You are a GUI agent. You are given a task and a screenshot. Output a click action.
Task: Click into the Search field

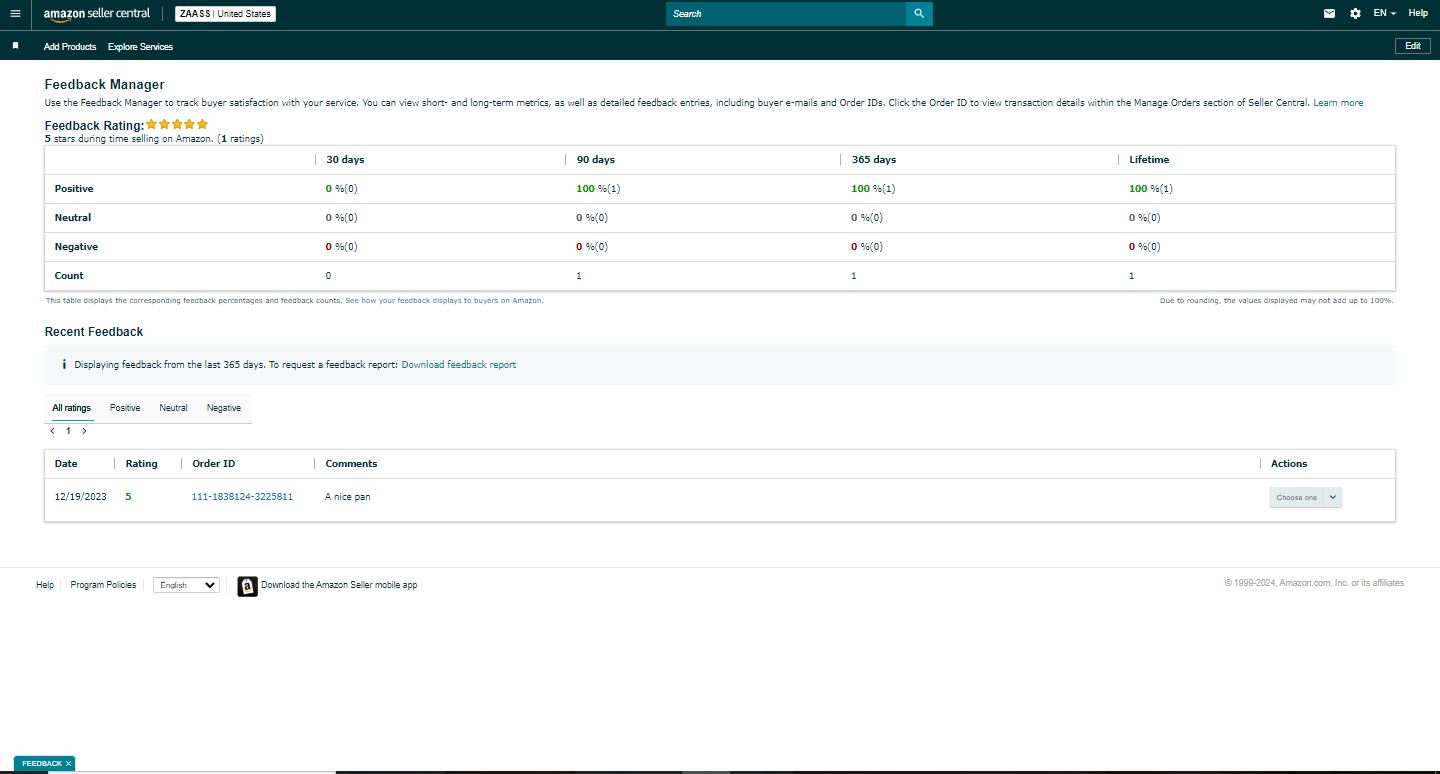pos(786,14)
